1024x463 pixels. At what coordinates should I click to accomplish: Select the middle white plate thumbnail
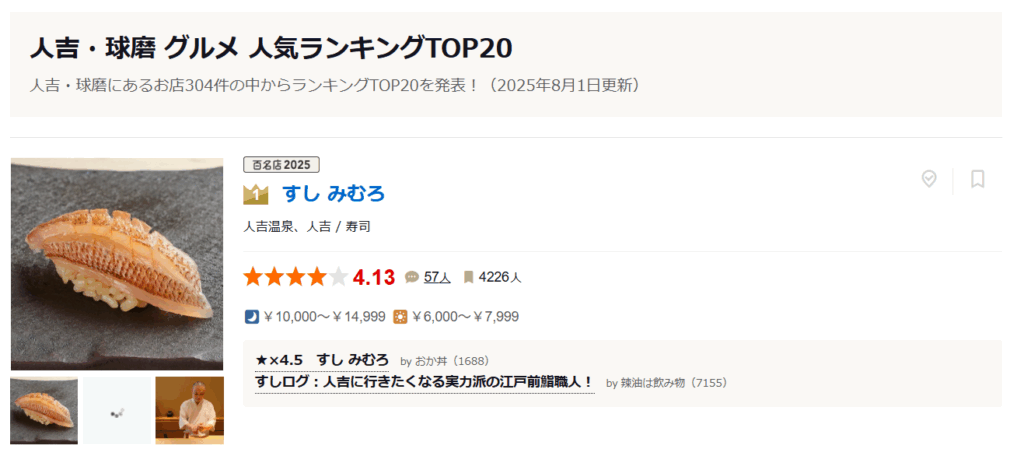tap(117, 410)
